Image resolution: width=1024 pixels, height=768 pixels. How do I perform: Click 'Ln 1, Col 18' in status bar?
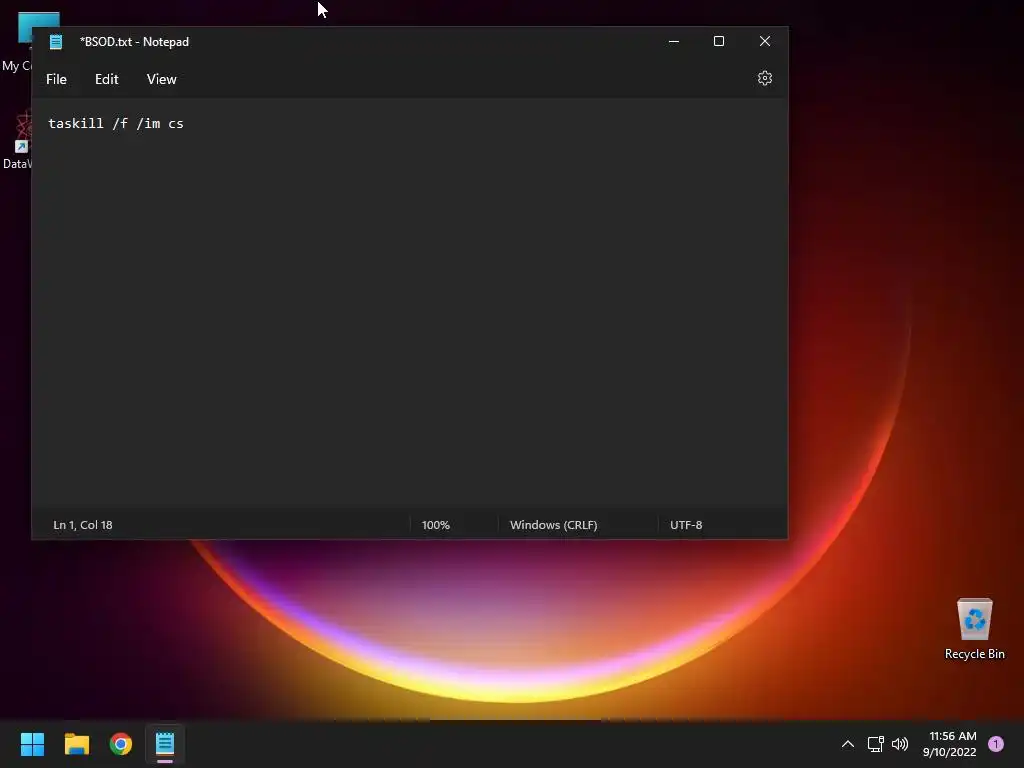(83, 525)
